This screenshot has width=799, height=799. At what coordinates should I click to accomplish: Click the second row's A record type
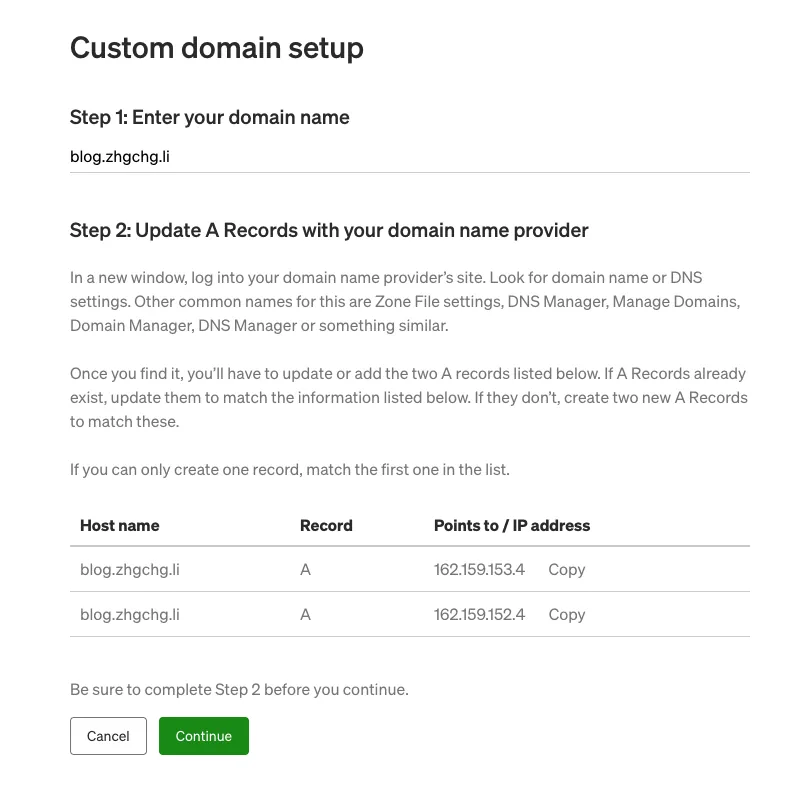pyautogui.click(x=305, y=615)
